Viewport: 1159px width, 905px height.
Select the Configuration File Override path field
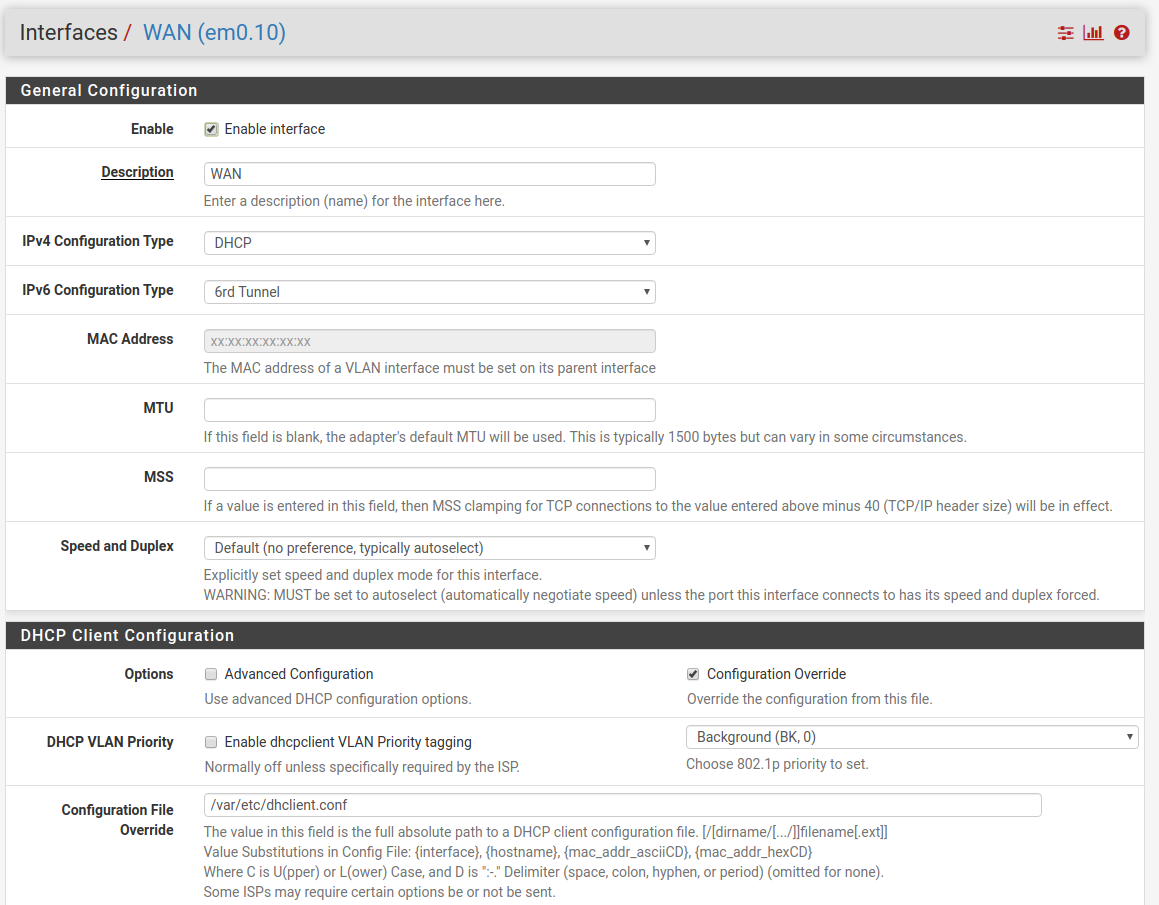click(x=622, y=804)
